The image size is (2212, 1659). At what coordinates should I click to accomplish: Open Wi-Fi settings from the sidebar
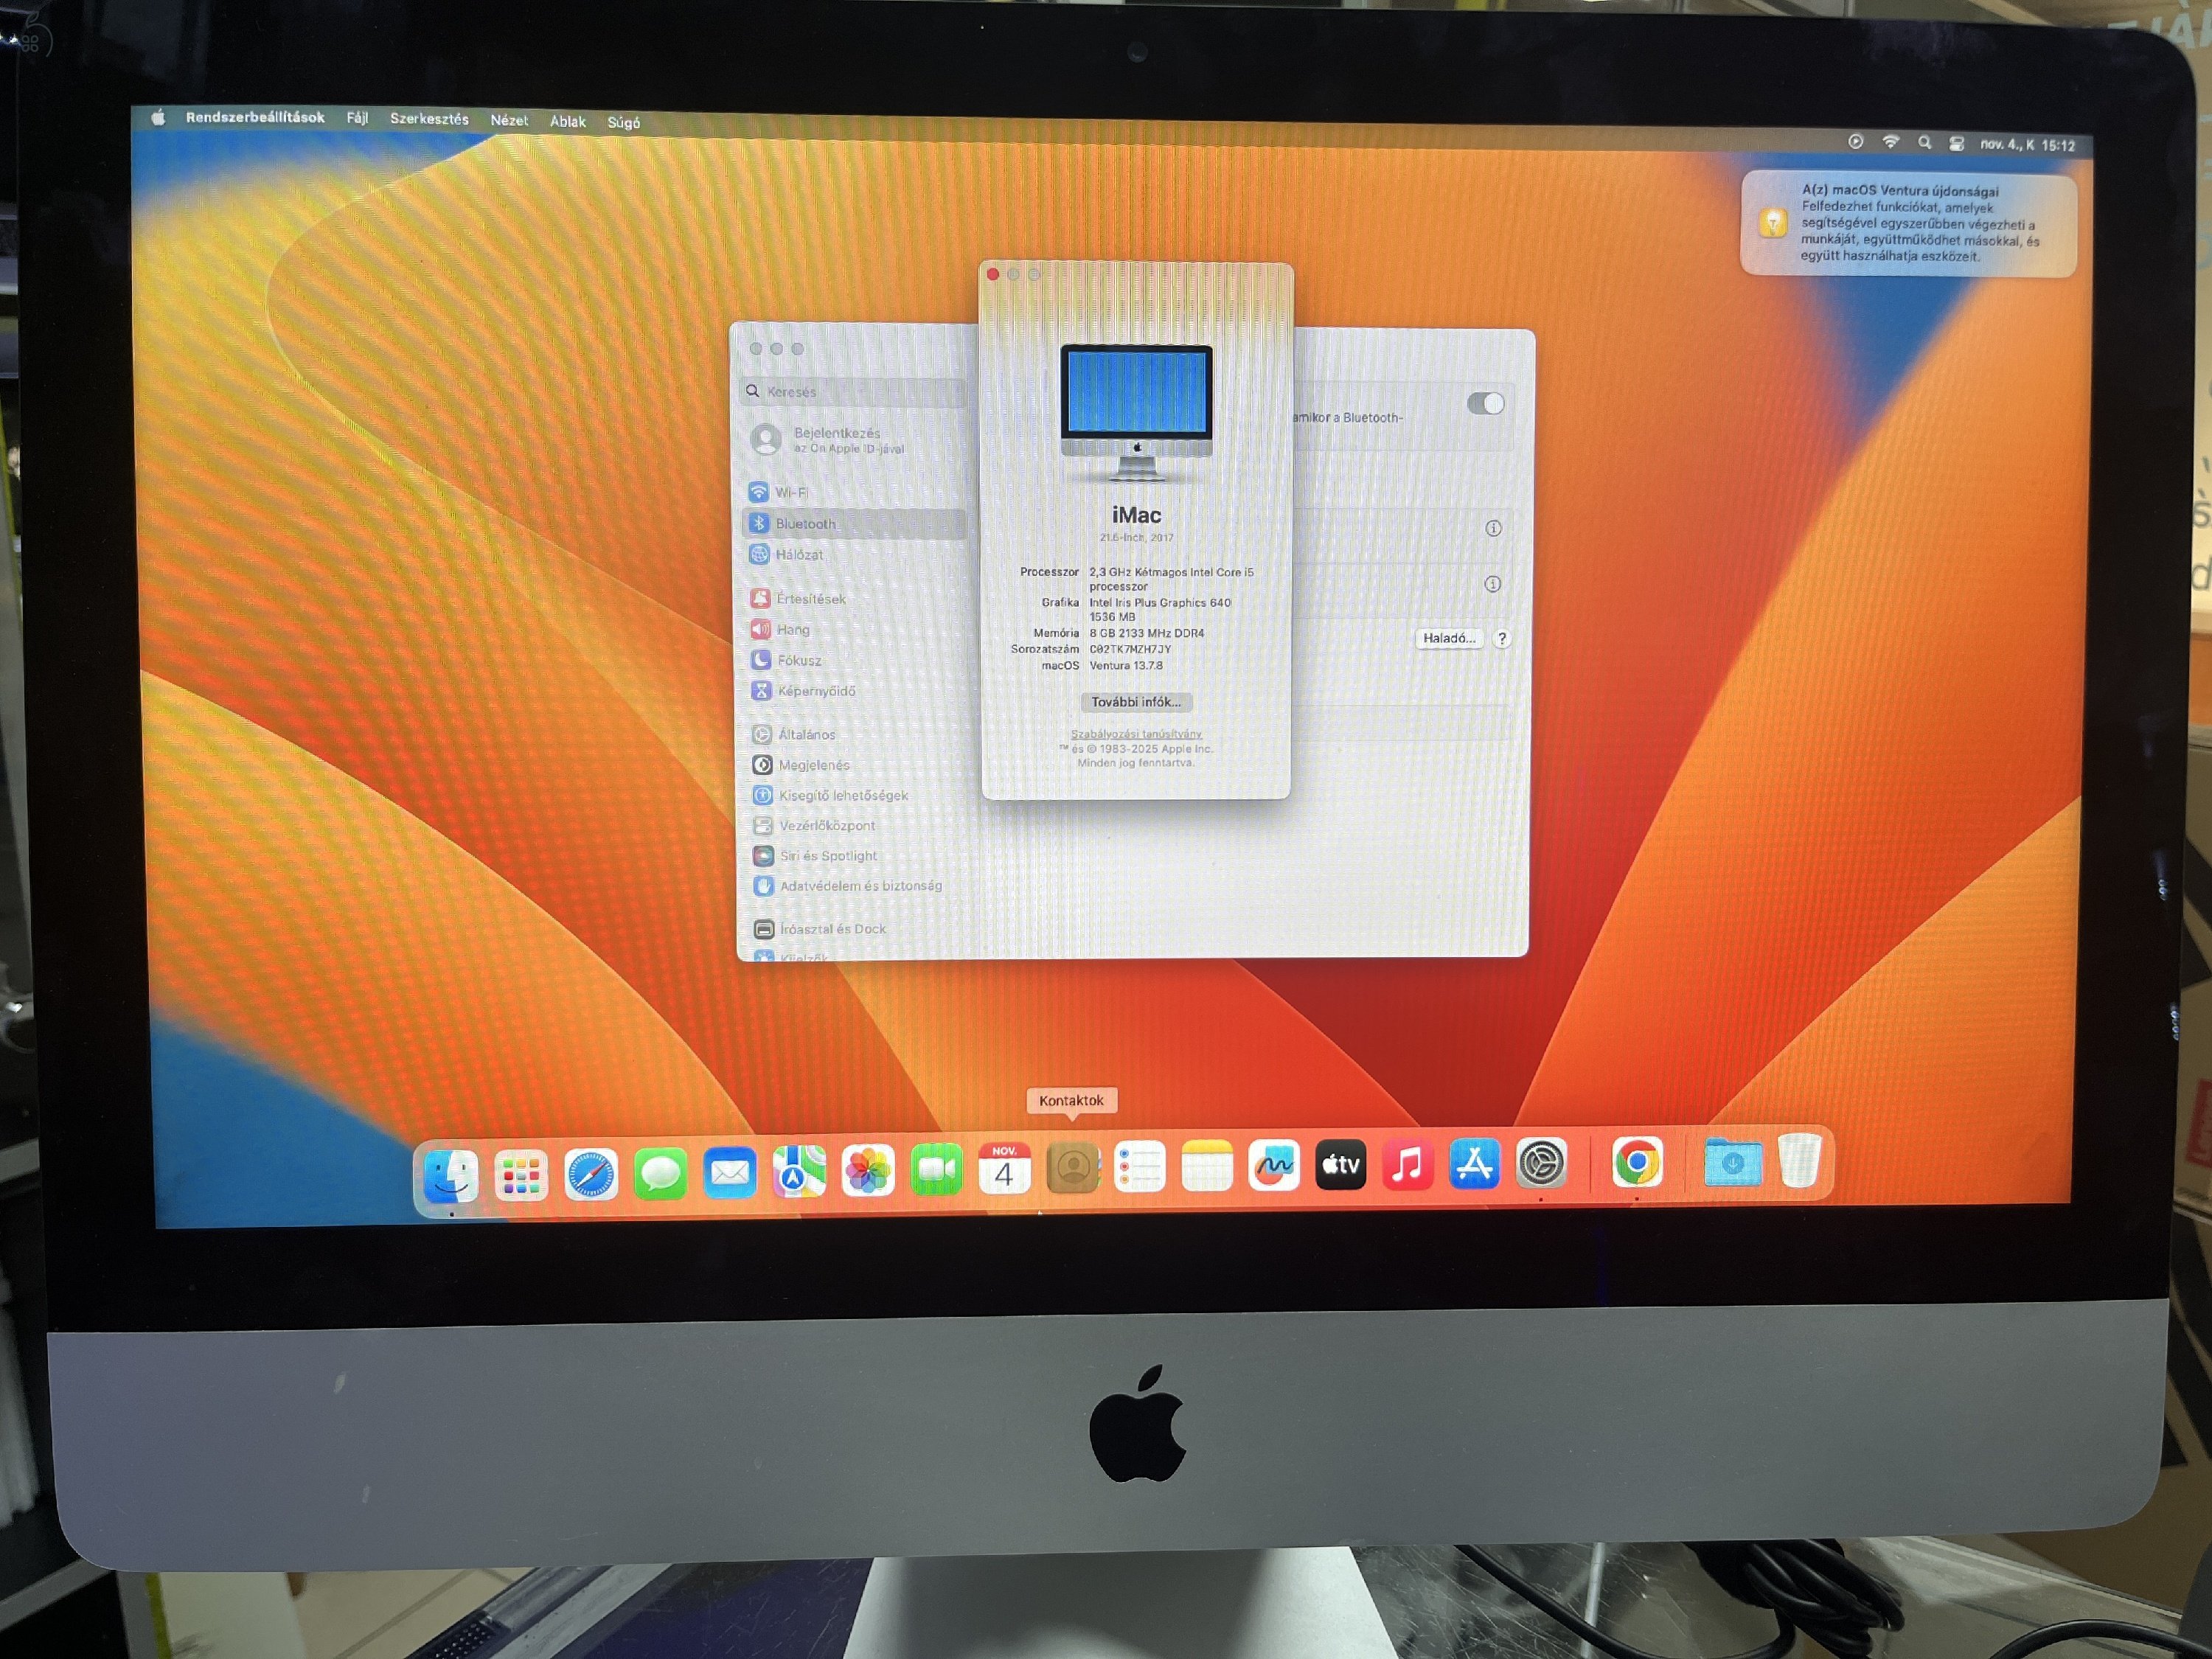(x=793, y=491)
